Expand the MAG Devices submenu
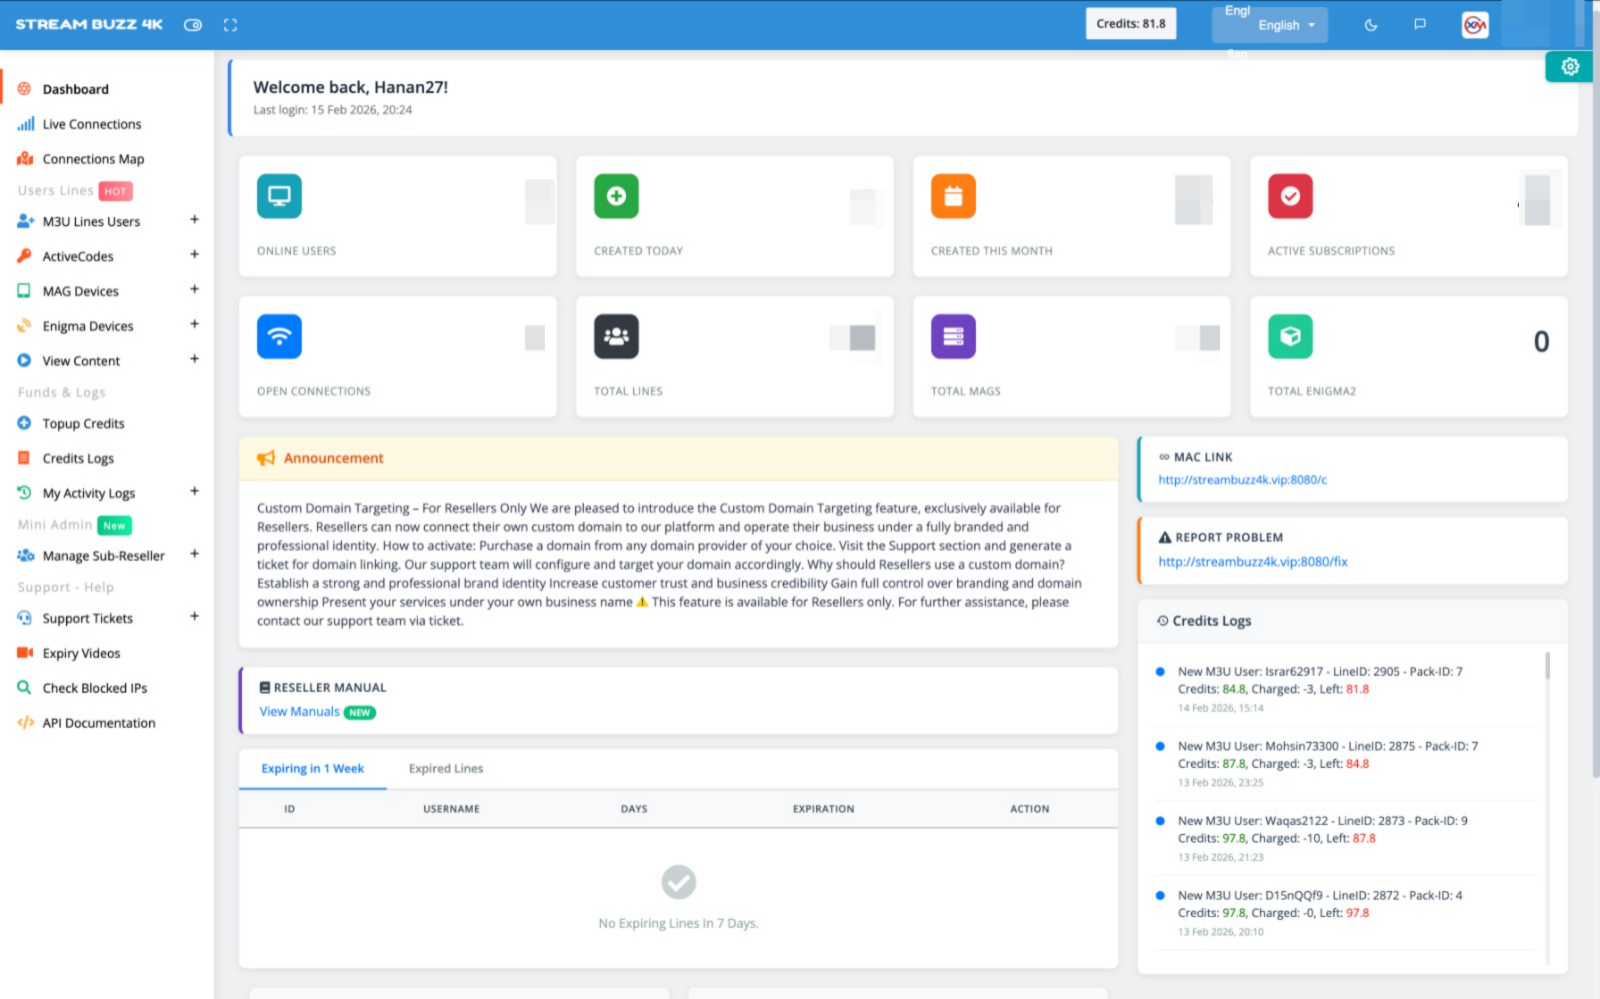Viewport: 1600px width, 999px height. click(x=194, y=290)
